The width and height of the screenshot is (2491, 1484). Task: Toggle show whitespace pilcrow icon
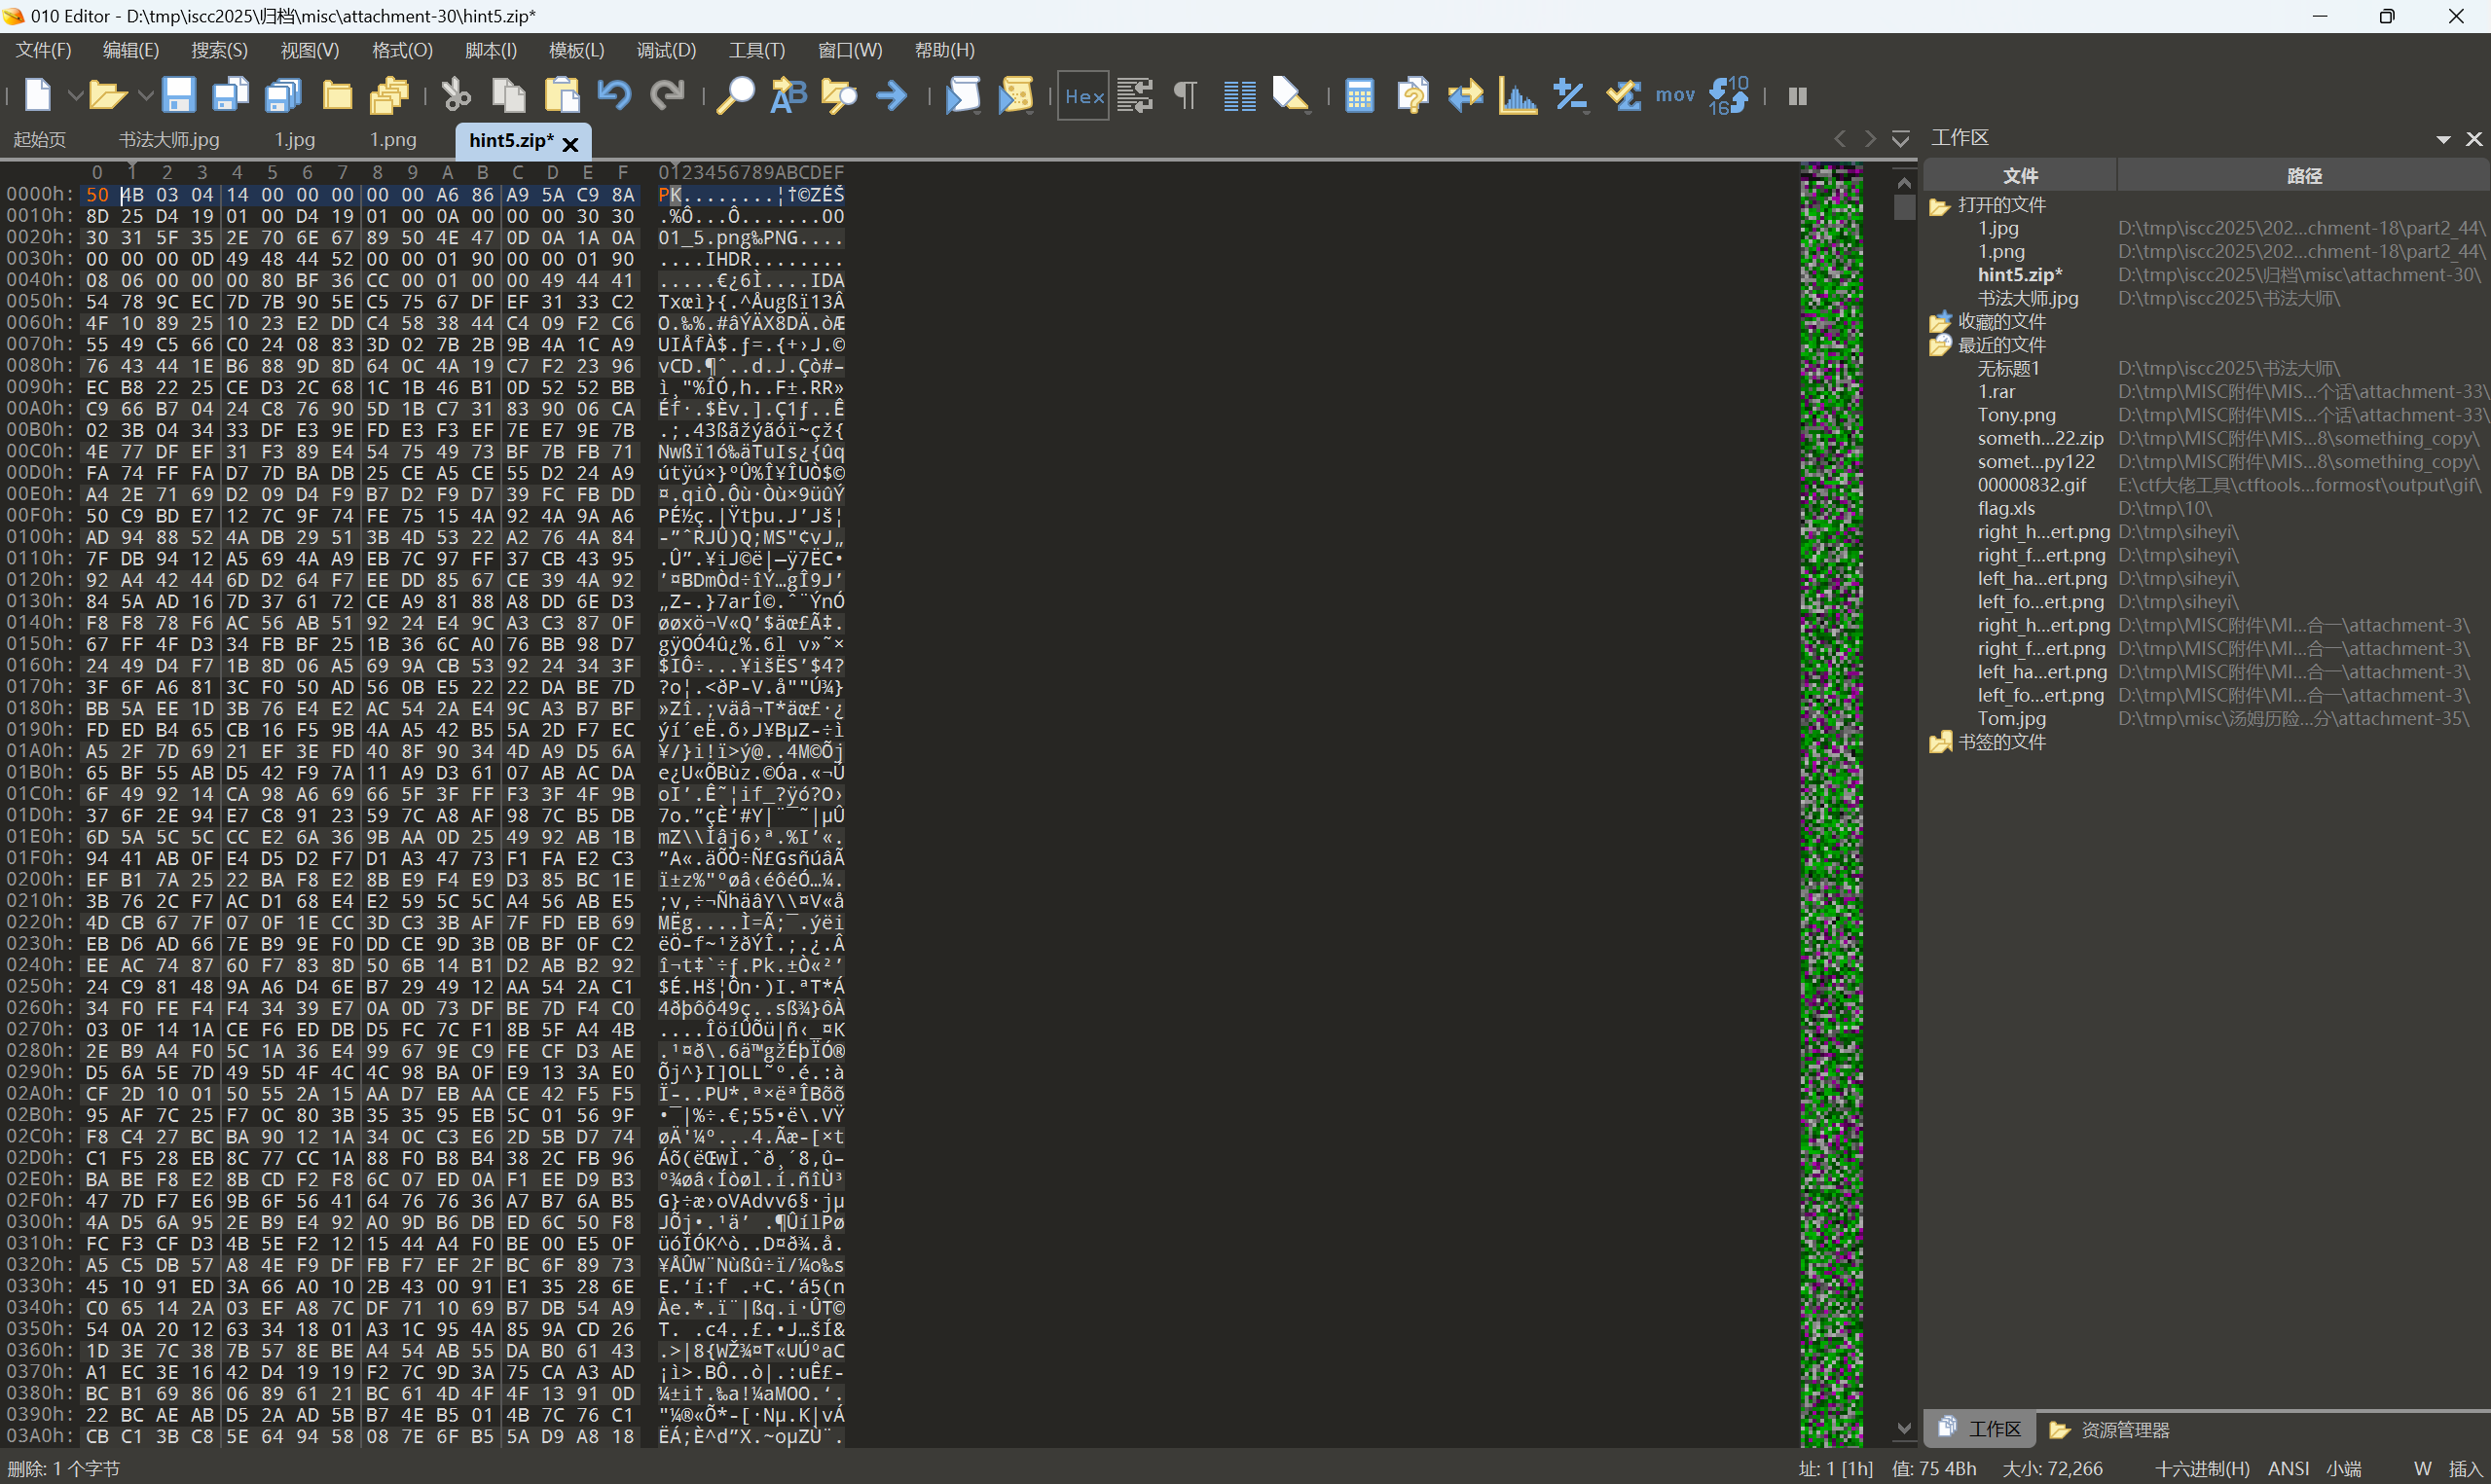[1185, 96]
